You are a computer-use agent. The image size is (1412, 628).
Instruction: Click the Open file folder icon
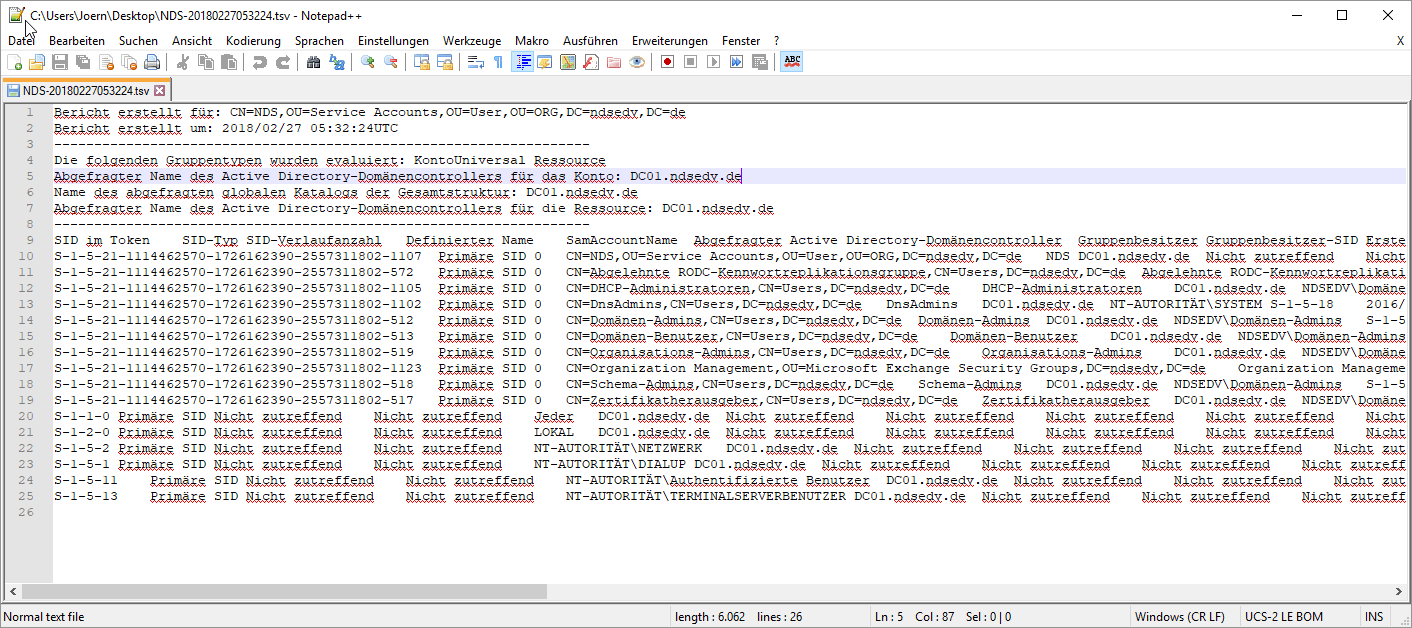[37, 62]
